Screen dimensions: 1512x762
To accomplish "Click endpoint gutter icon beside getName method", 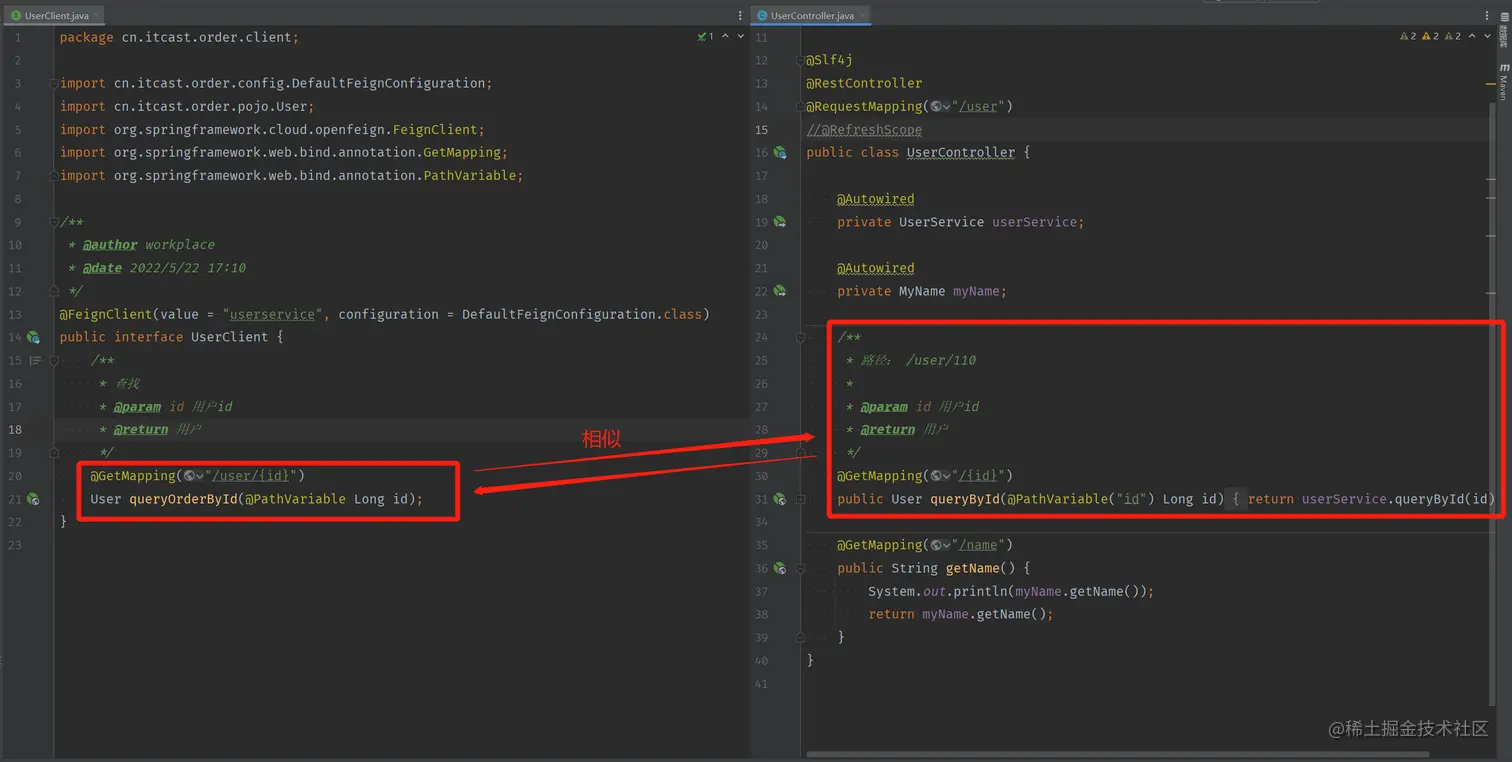I will pos(780,568).
